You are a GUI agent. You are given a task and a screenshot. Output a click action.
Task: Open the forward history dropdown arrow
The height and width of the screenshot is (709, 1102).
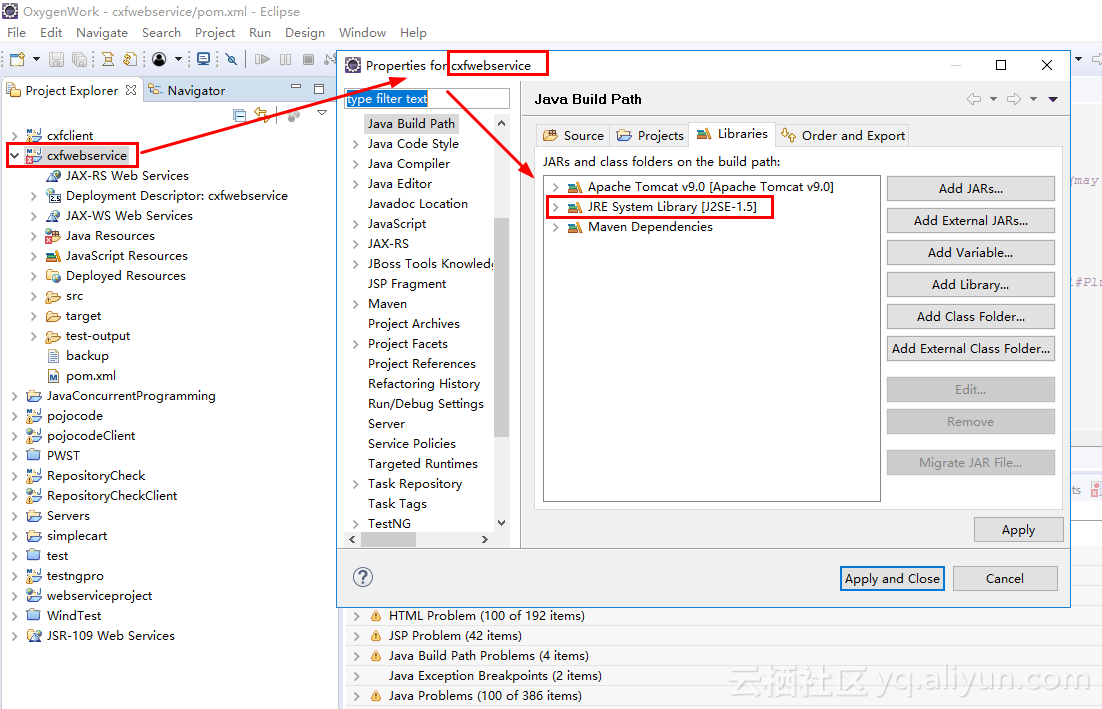point(1033,99)
